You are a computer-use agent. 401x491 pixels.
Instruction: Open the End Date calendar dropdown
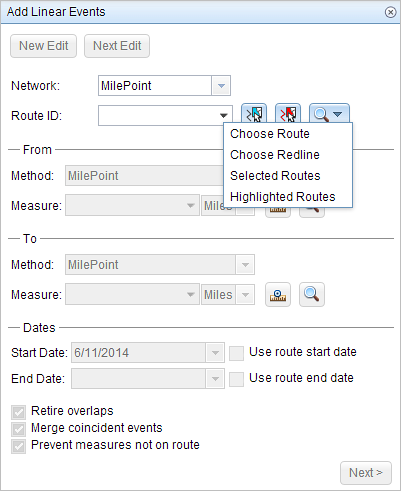215,379
